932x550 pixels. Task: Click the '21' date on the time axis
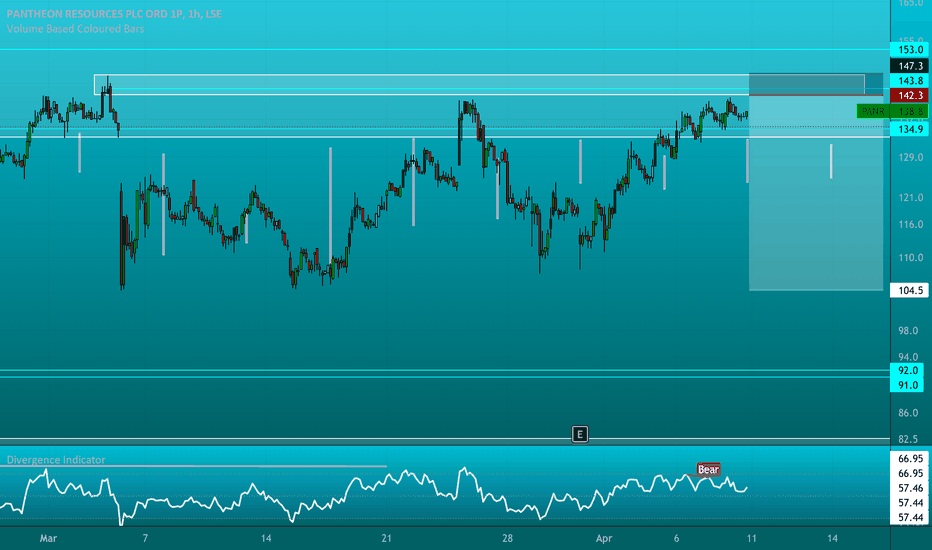tap(387, 538)
